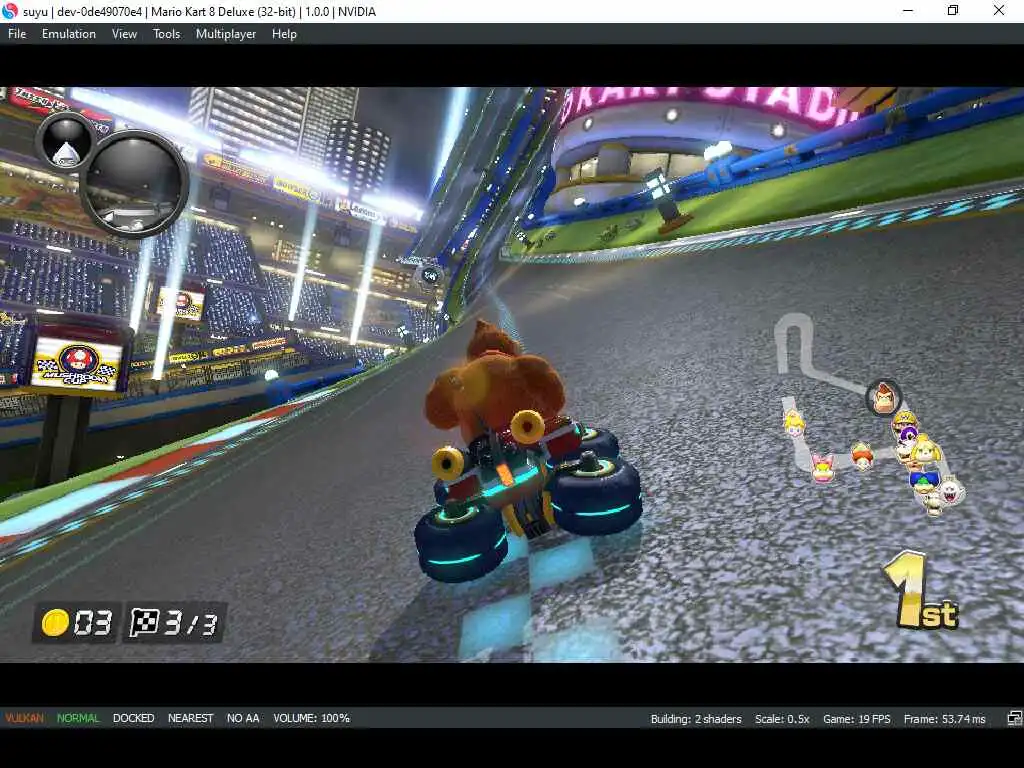This screenshot has width=1024, height=768.
Task: Click the checkered lap flag icon
Action: pos(144,622)
